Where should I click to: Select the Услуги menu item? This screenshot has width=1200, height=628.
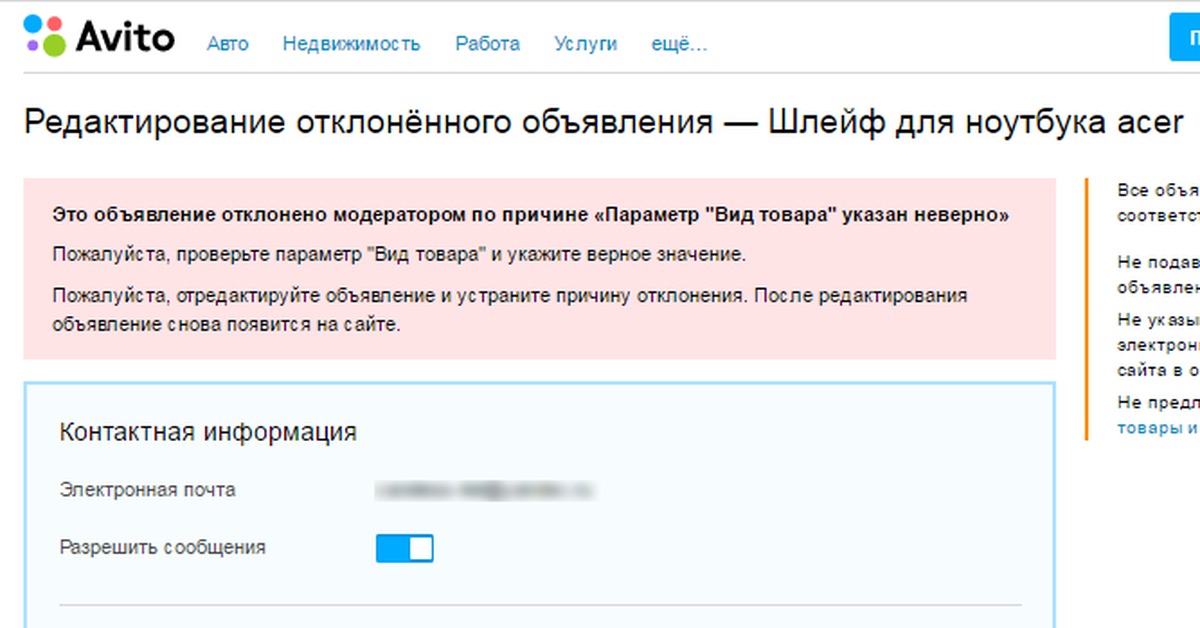point(585,44)
